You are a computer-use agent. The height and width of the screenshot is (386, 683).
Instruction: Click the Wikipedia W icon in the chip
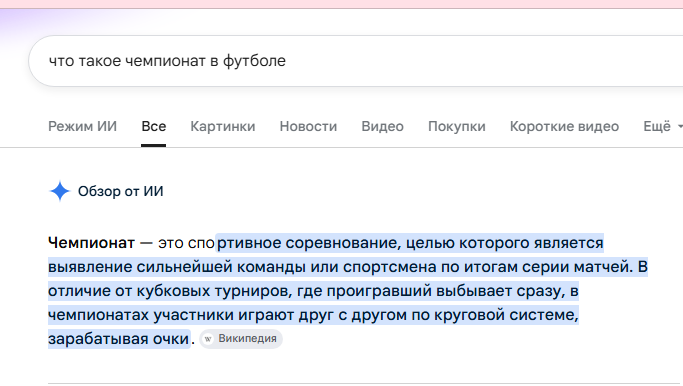point(208,339)
